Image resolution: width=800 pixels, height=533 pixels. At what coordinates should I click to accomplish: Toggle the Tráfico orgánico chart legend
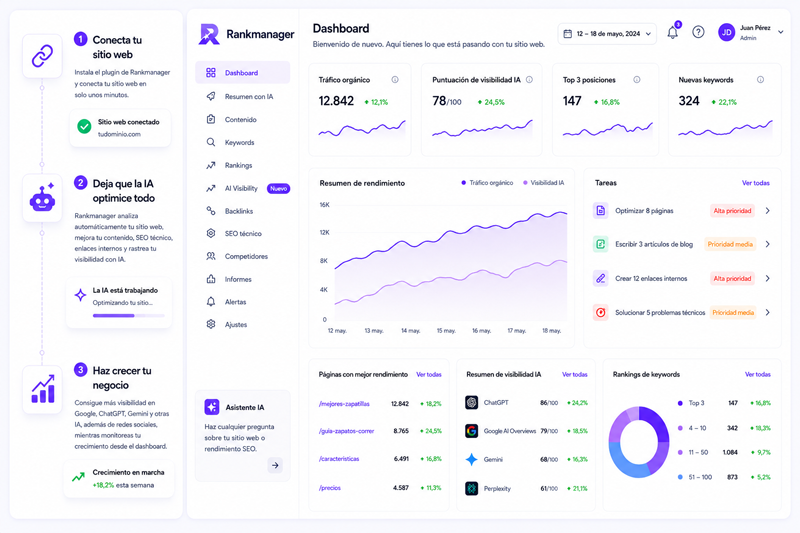coord(487,183)
